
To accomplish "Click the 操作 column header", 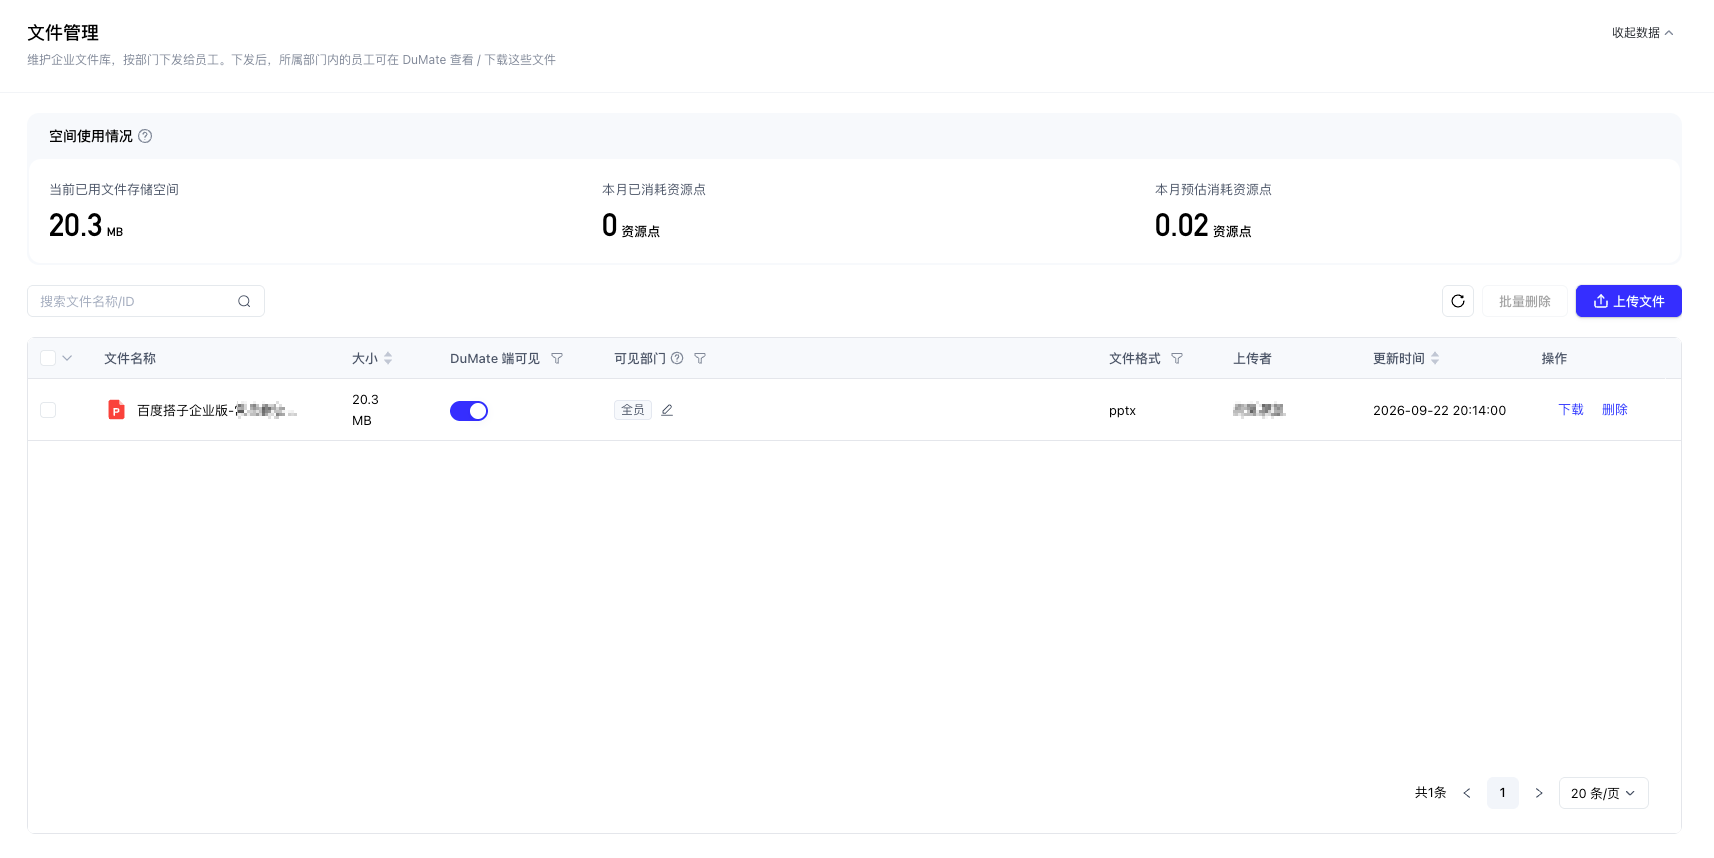I will 1554,358.
